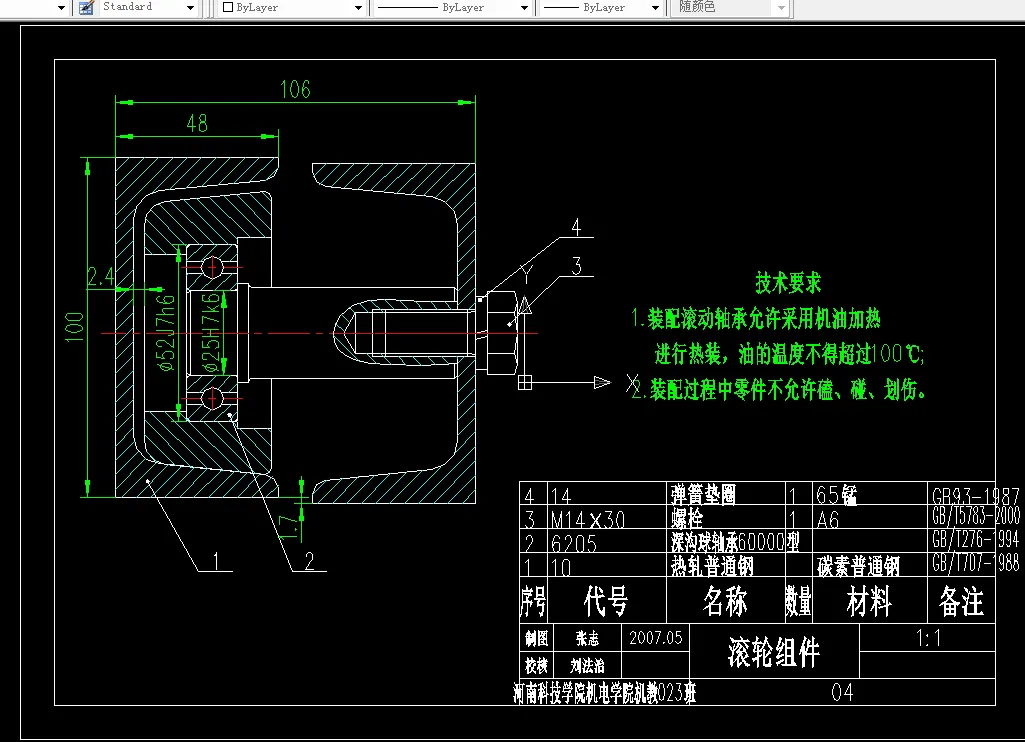Select the 2.4 dimension text

[x=101, y=277]
